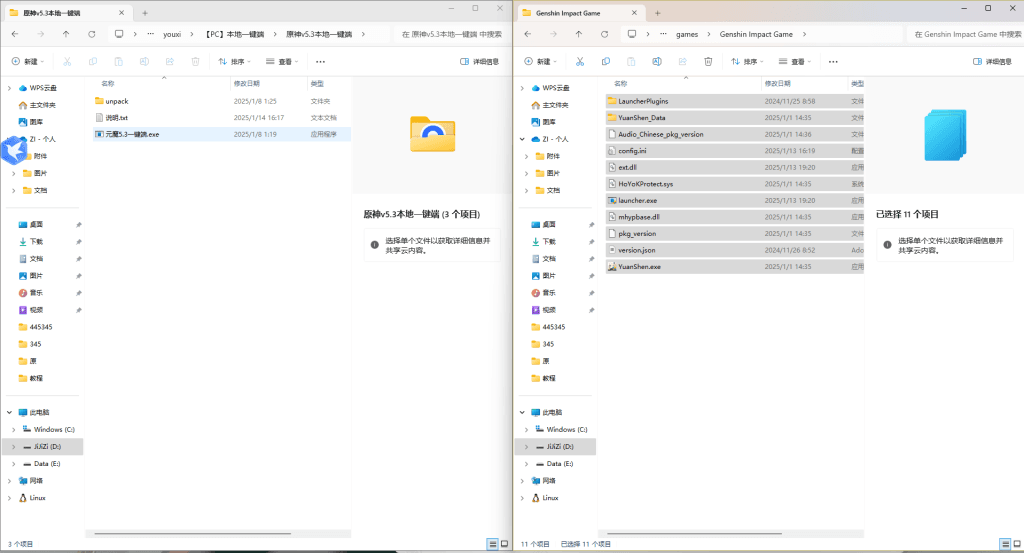This screenshot has width=1024, height=553.
Task: Click search box in Genshin Impact Game window
Action: (960, 33)
